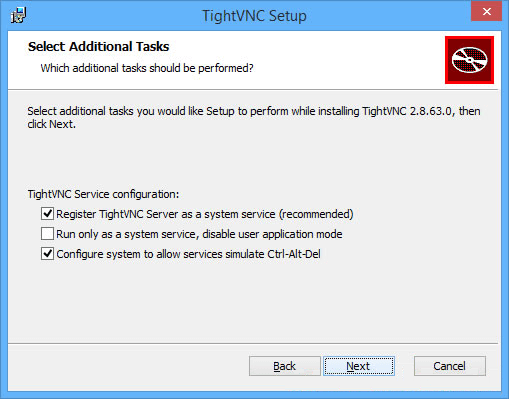Go back using the Back button
This screenshot has width=509, height=399.
point(285,366)
